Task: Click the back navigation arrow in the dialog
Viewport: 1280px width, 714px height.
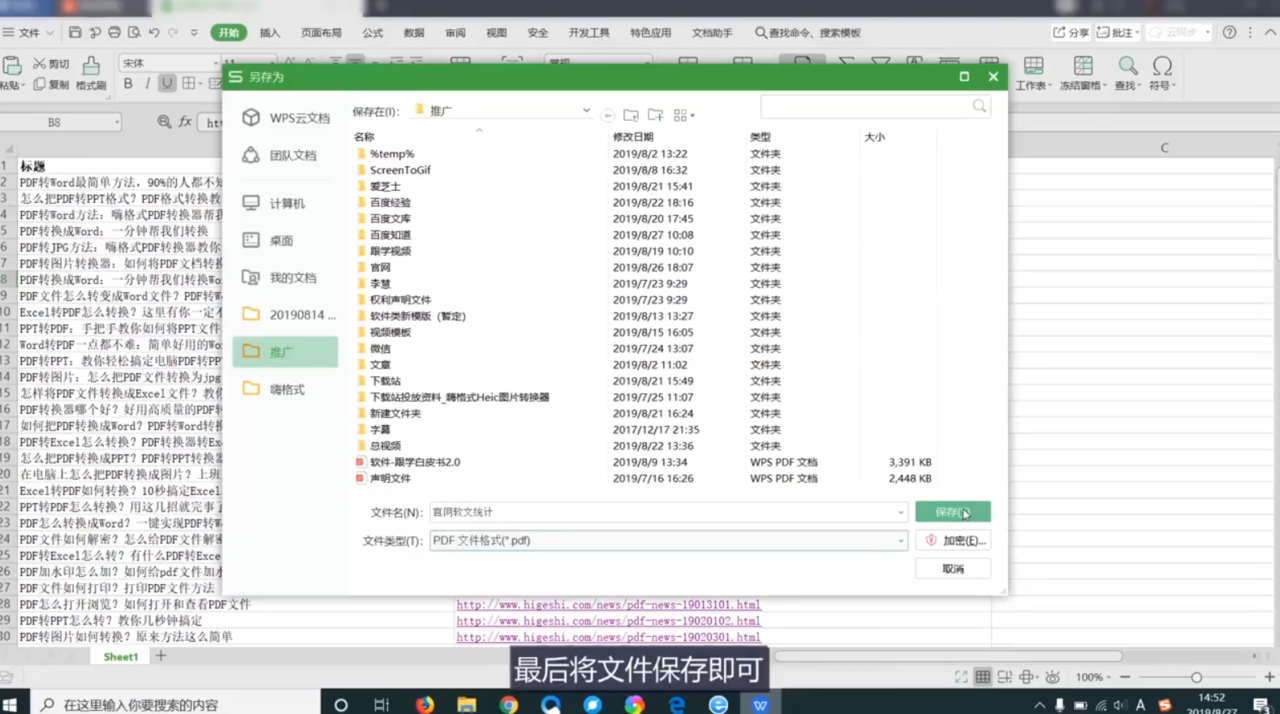Action: [x=607, y=115]
